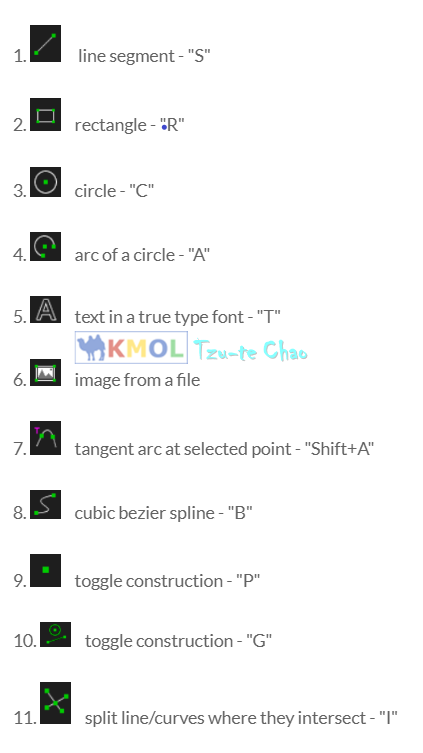The width and height of the screenshot is (423, 753).
Task: Select the cubic bezier spline icon
Action: tap(46, 504)
